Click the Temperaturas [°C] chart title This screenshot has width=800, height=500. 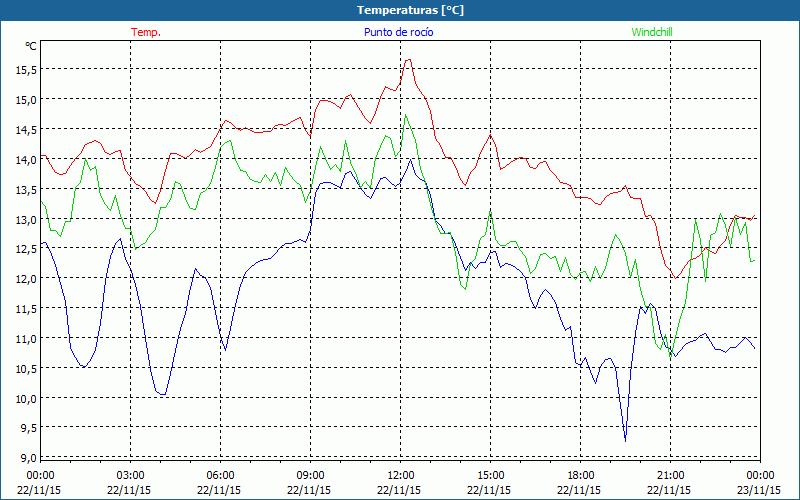(410, 10)
